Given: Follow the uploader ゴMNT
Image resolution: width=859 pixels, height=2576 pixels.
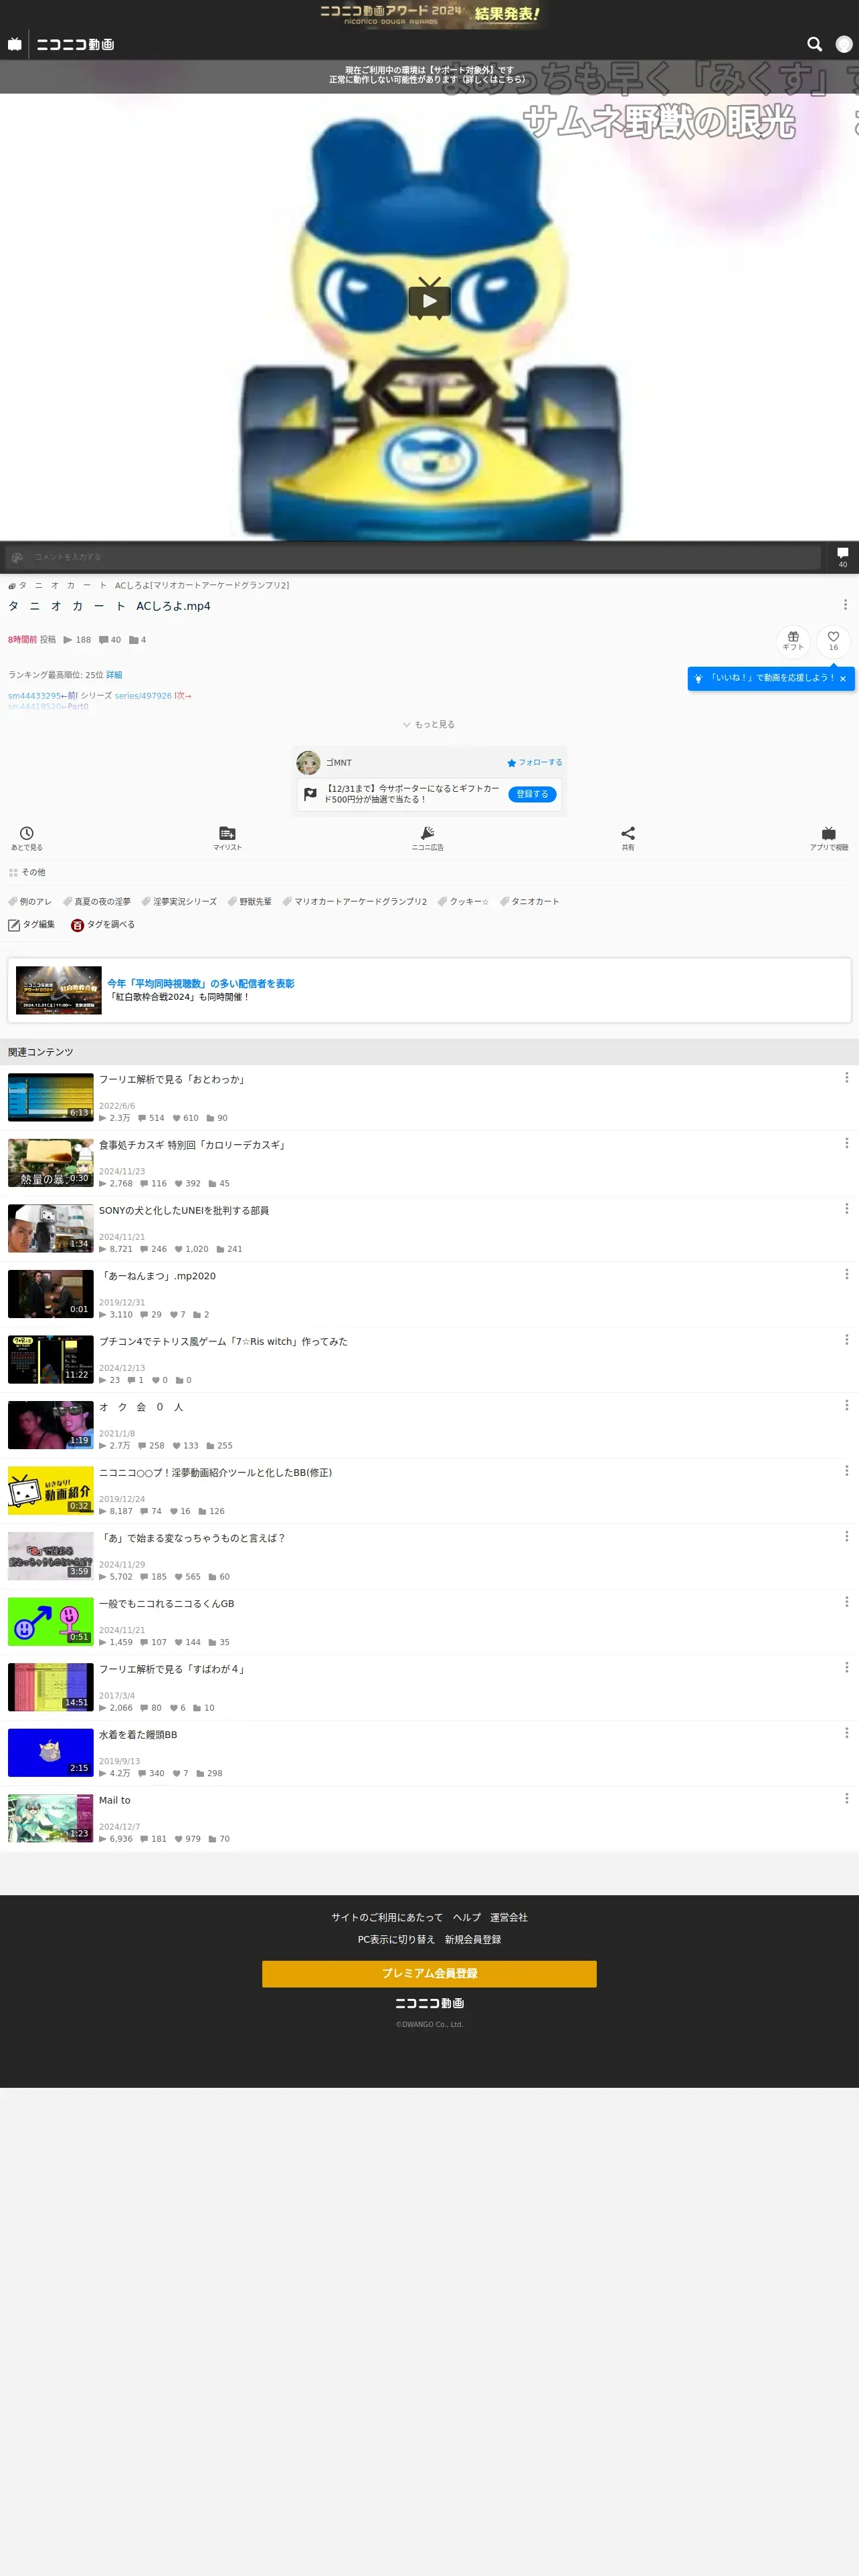Looking at the screenshot, I should click(534, 762).
